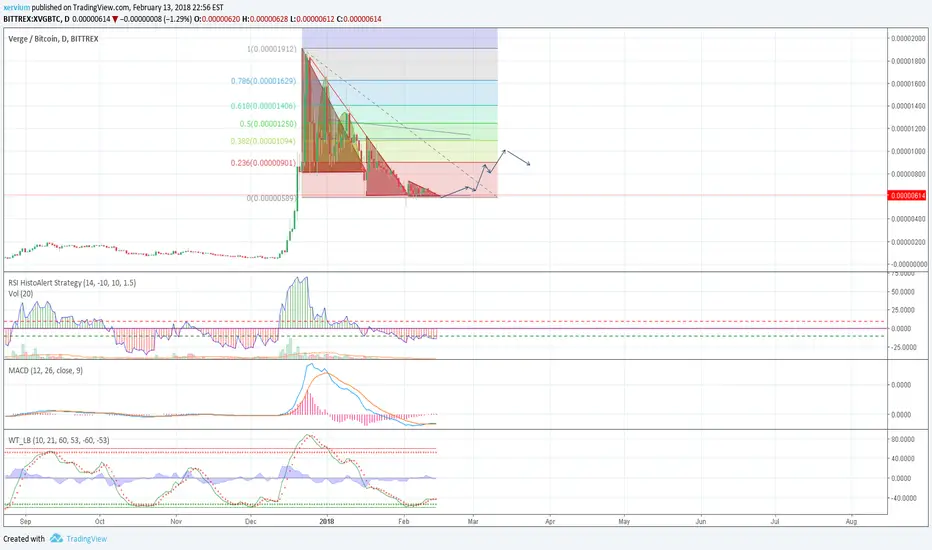Screen dimensions: 932x550
Task: Click the 0.00000200 price axis label
Action: pyautogui.click(x=908, y=241)
